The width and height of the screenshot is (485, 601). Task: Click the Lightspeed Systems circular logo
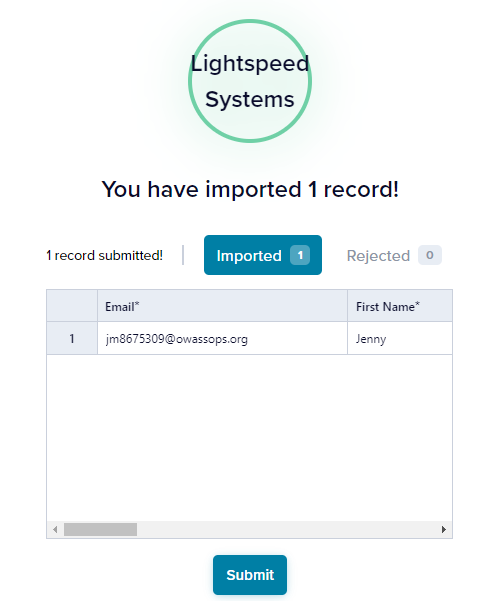[250, 81]
